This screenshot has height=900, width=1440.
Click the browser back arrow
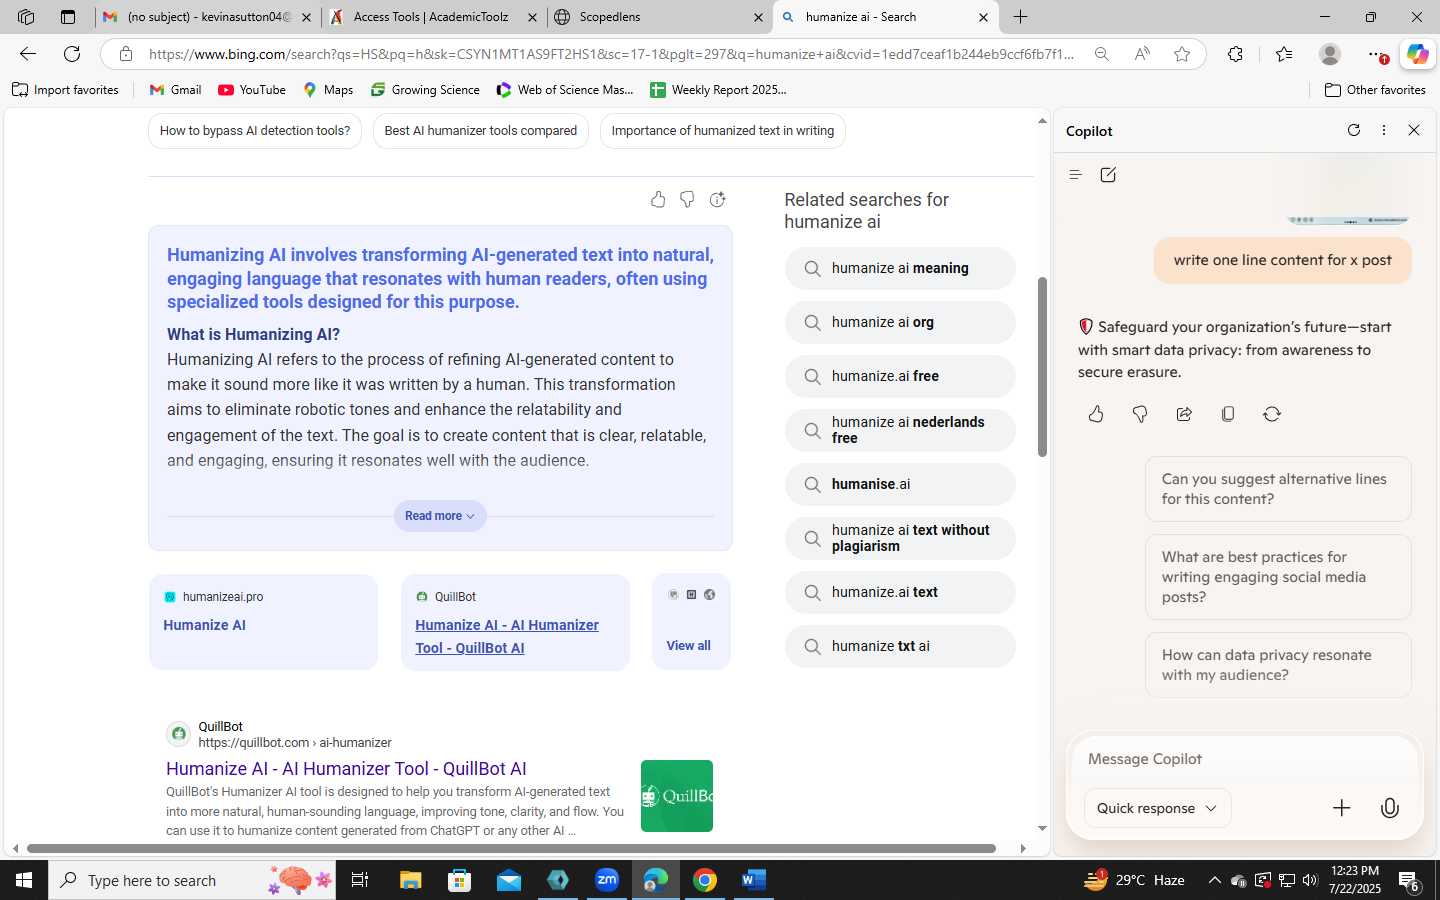coord(28,54)
